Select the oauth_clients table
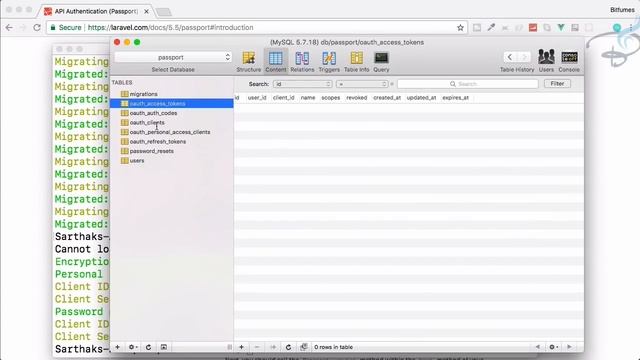 pos(172,122)
